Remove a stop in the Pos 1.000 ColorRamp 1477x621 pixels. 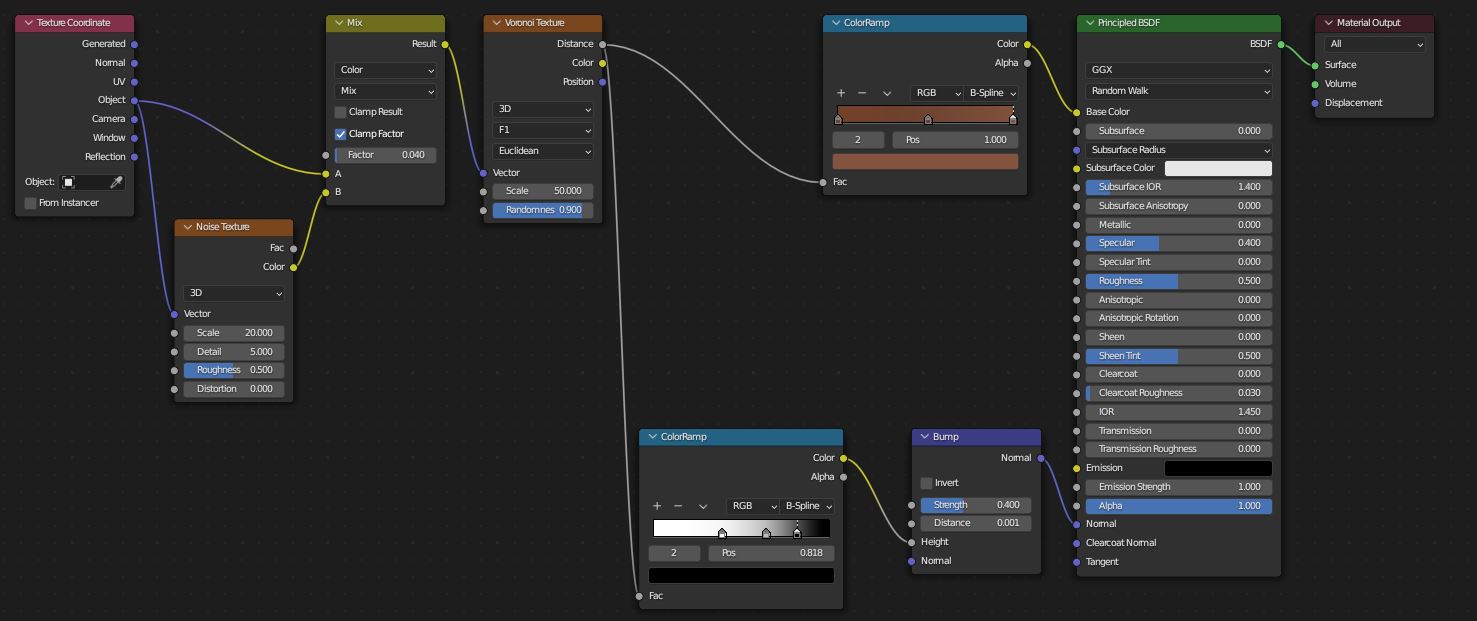(x=862, y=93)
